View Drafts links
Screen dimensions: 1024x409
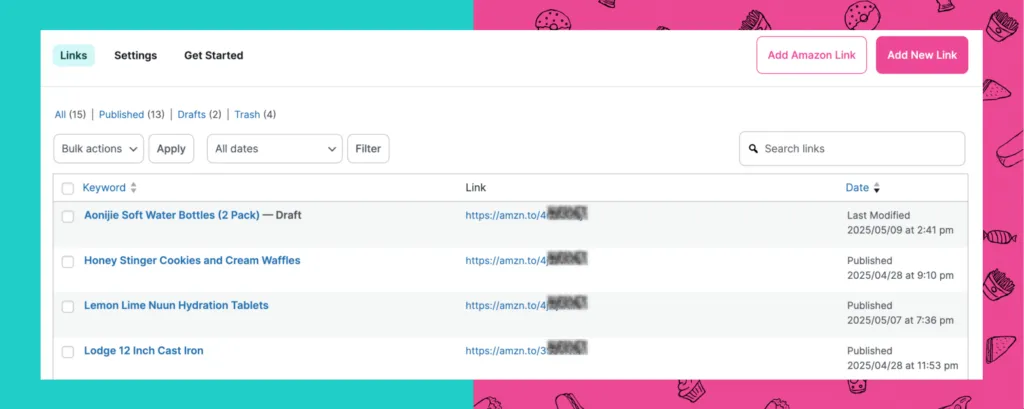click(x=192, y=114)
